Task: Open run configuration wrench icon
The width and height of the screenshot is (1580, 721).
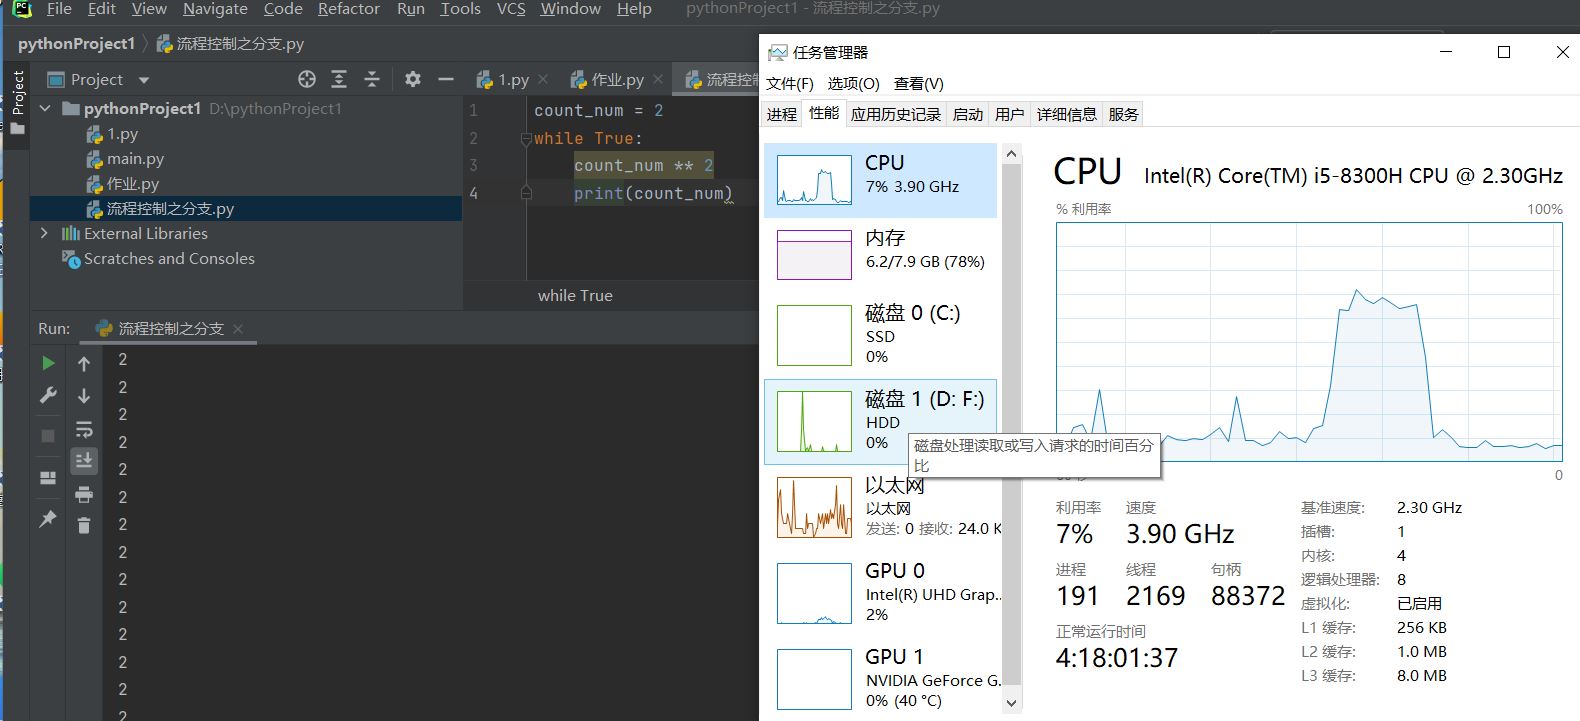Action: point(48,395)
